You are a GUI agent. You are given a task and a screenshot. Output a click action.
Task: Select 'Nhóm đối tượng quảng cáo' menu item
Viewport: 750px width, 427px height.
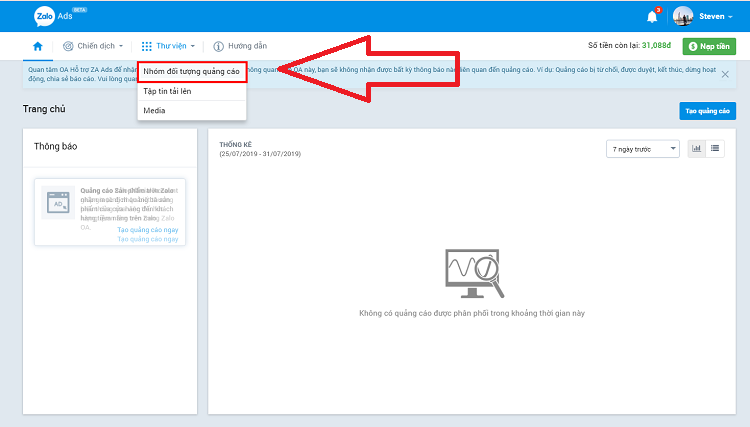click(191, 72)
